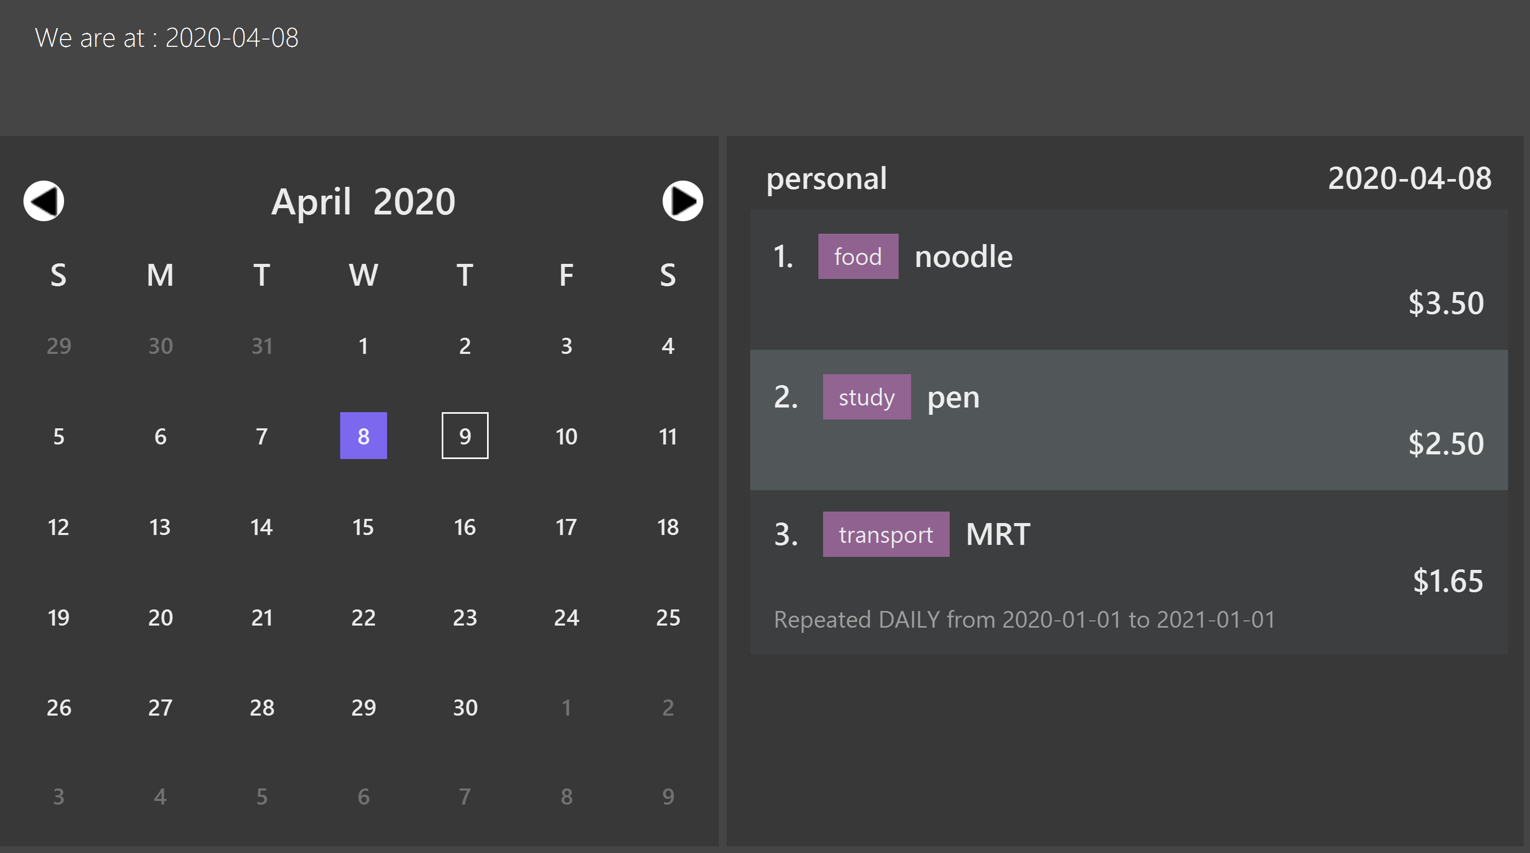Choose greyed-out May 9 date
The width and height of the screenshot is (1530, 853).
(668, 797)
